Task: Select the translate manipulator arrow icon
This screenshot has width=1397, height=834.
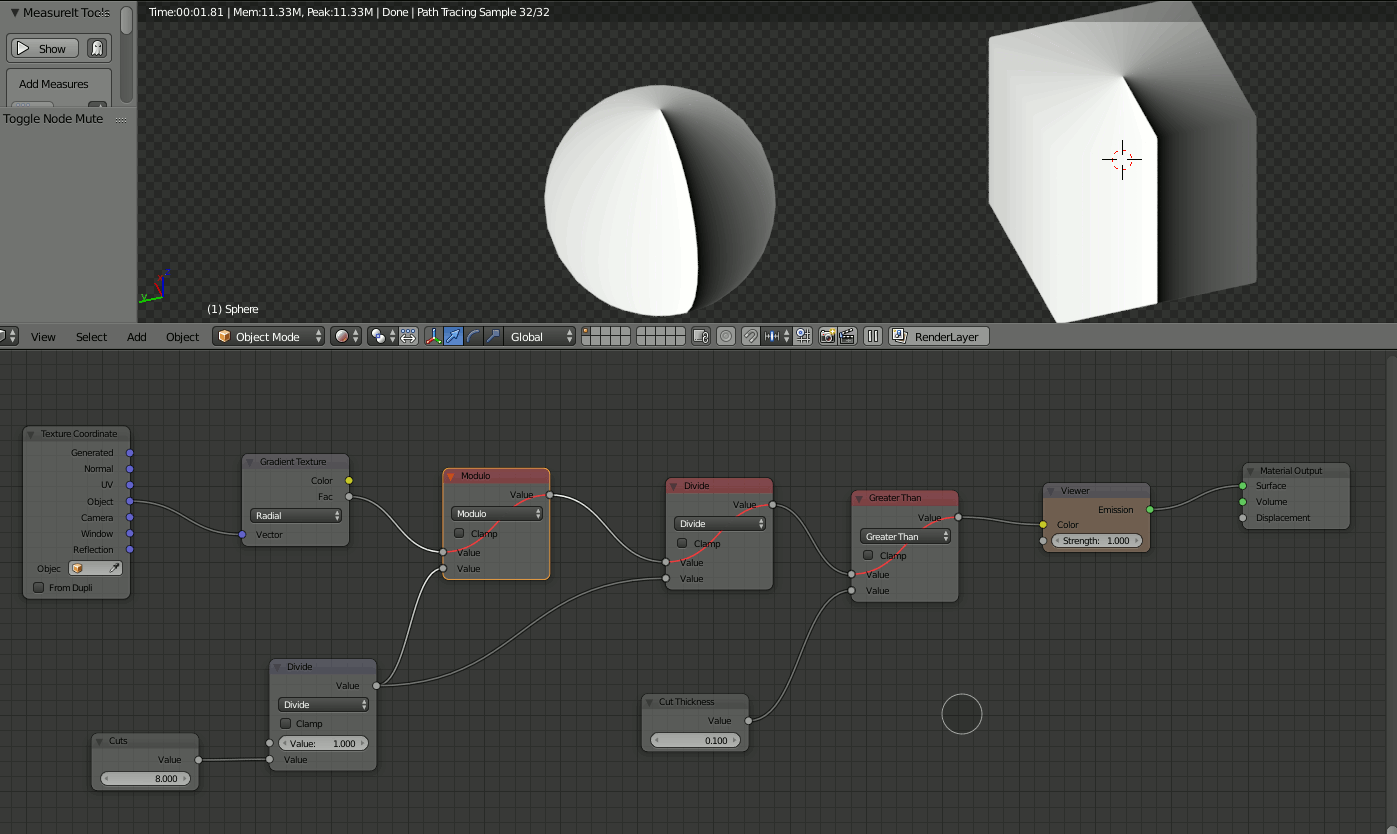Action: [453, 336]
